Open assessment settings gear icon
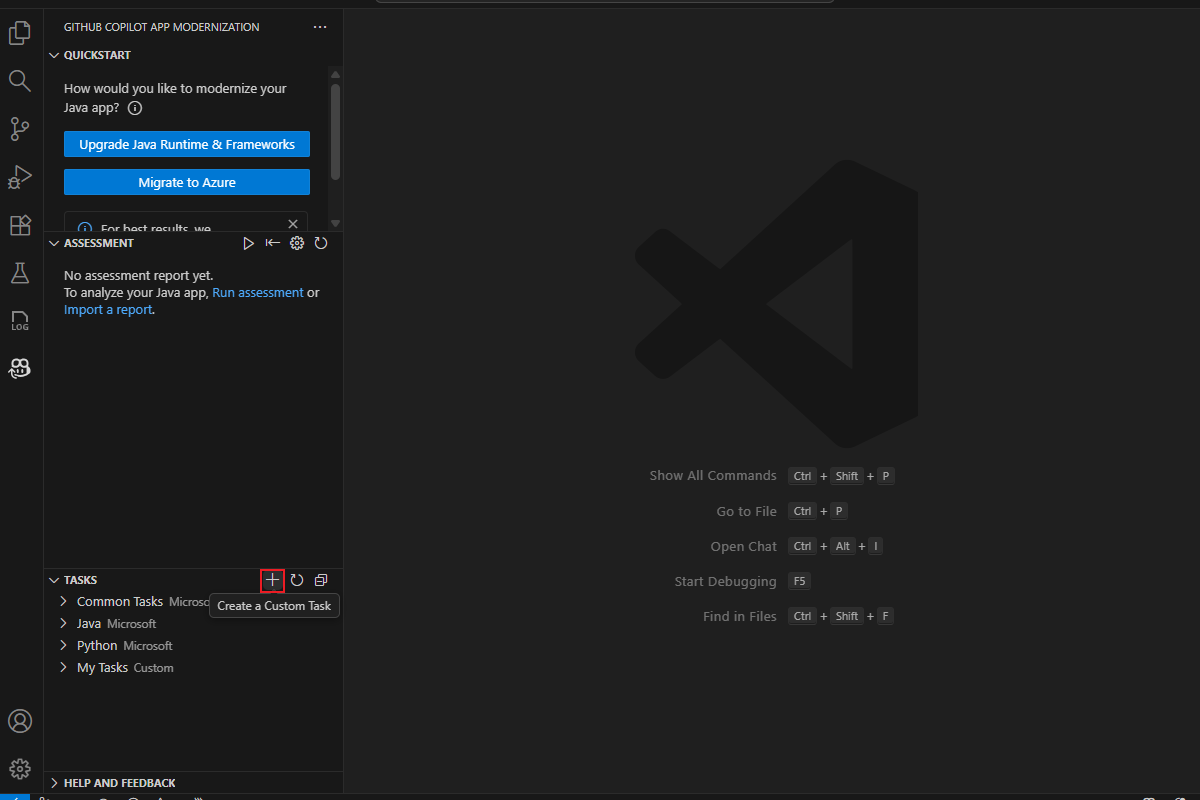Image resolution: width=1200 pixels, height=800 pixels. pyautogui.click(x=297, y=243)
